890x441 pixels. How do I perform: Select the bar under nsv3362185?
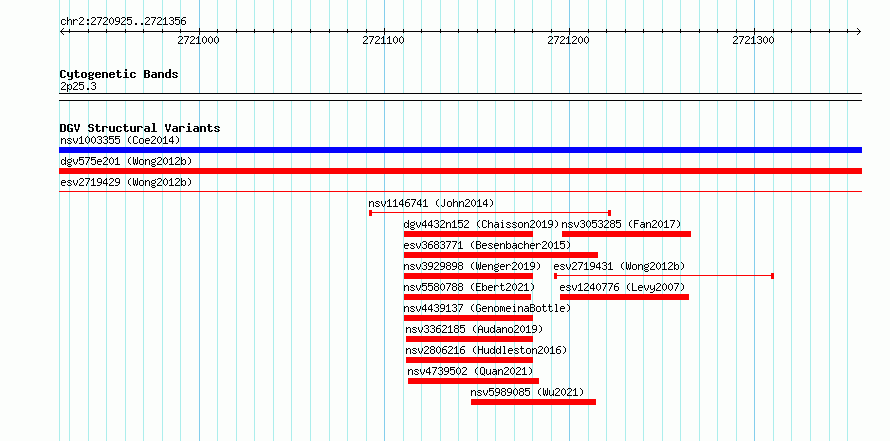point(469,339)
